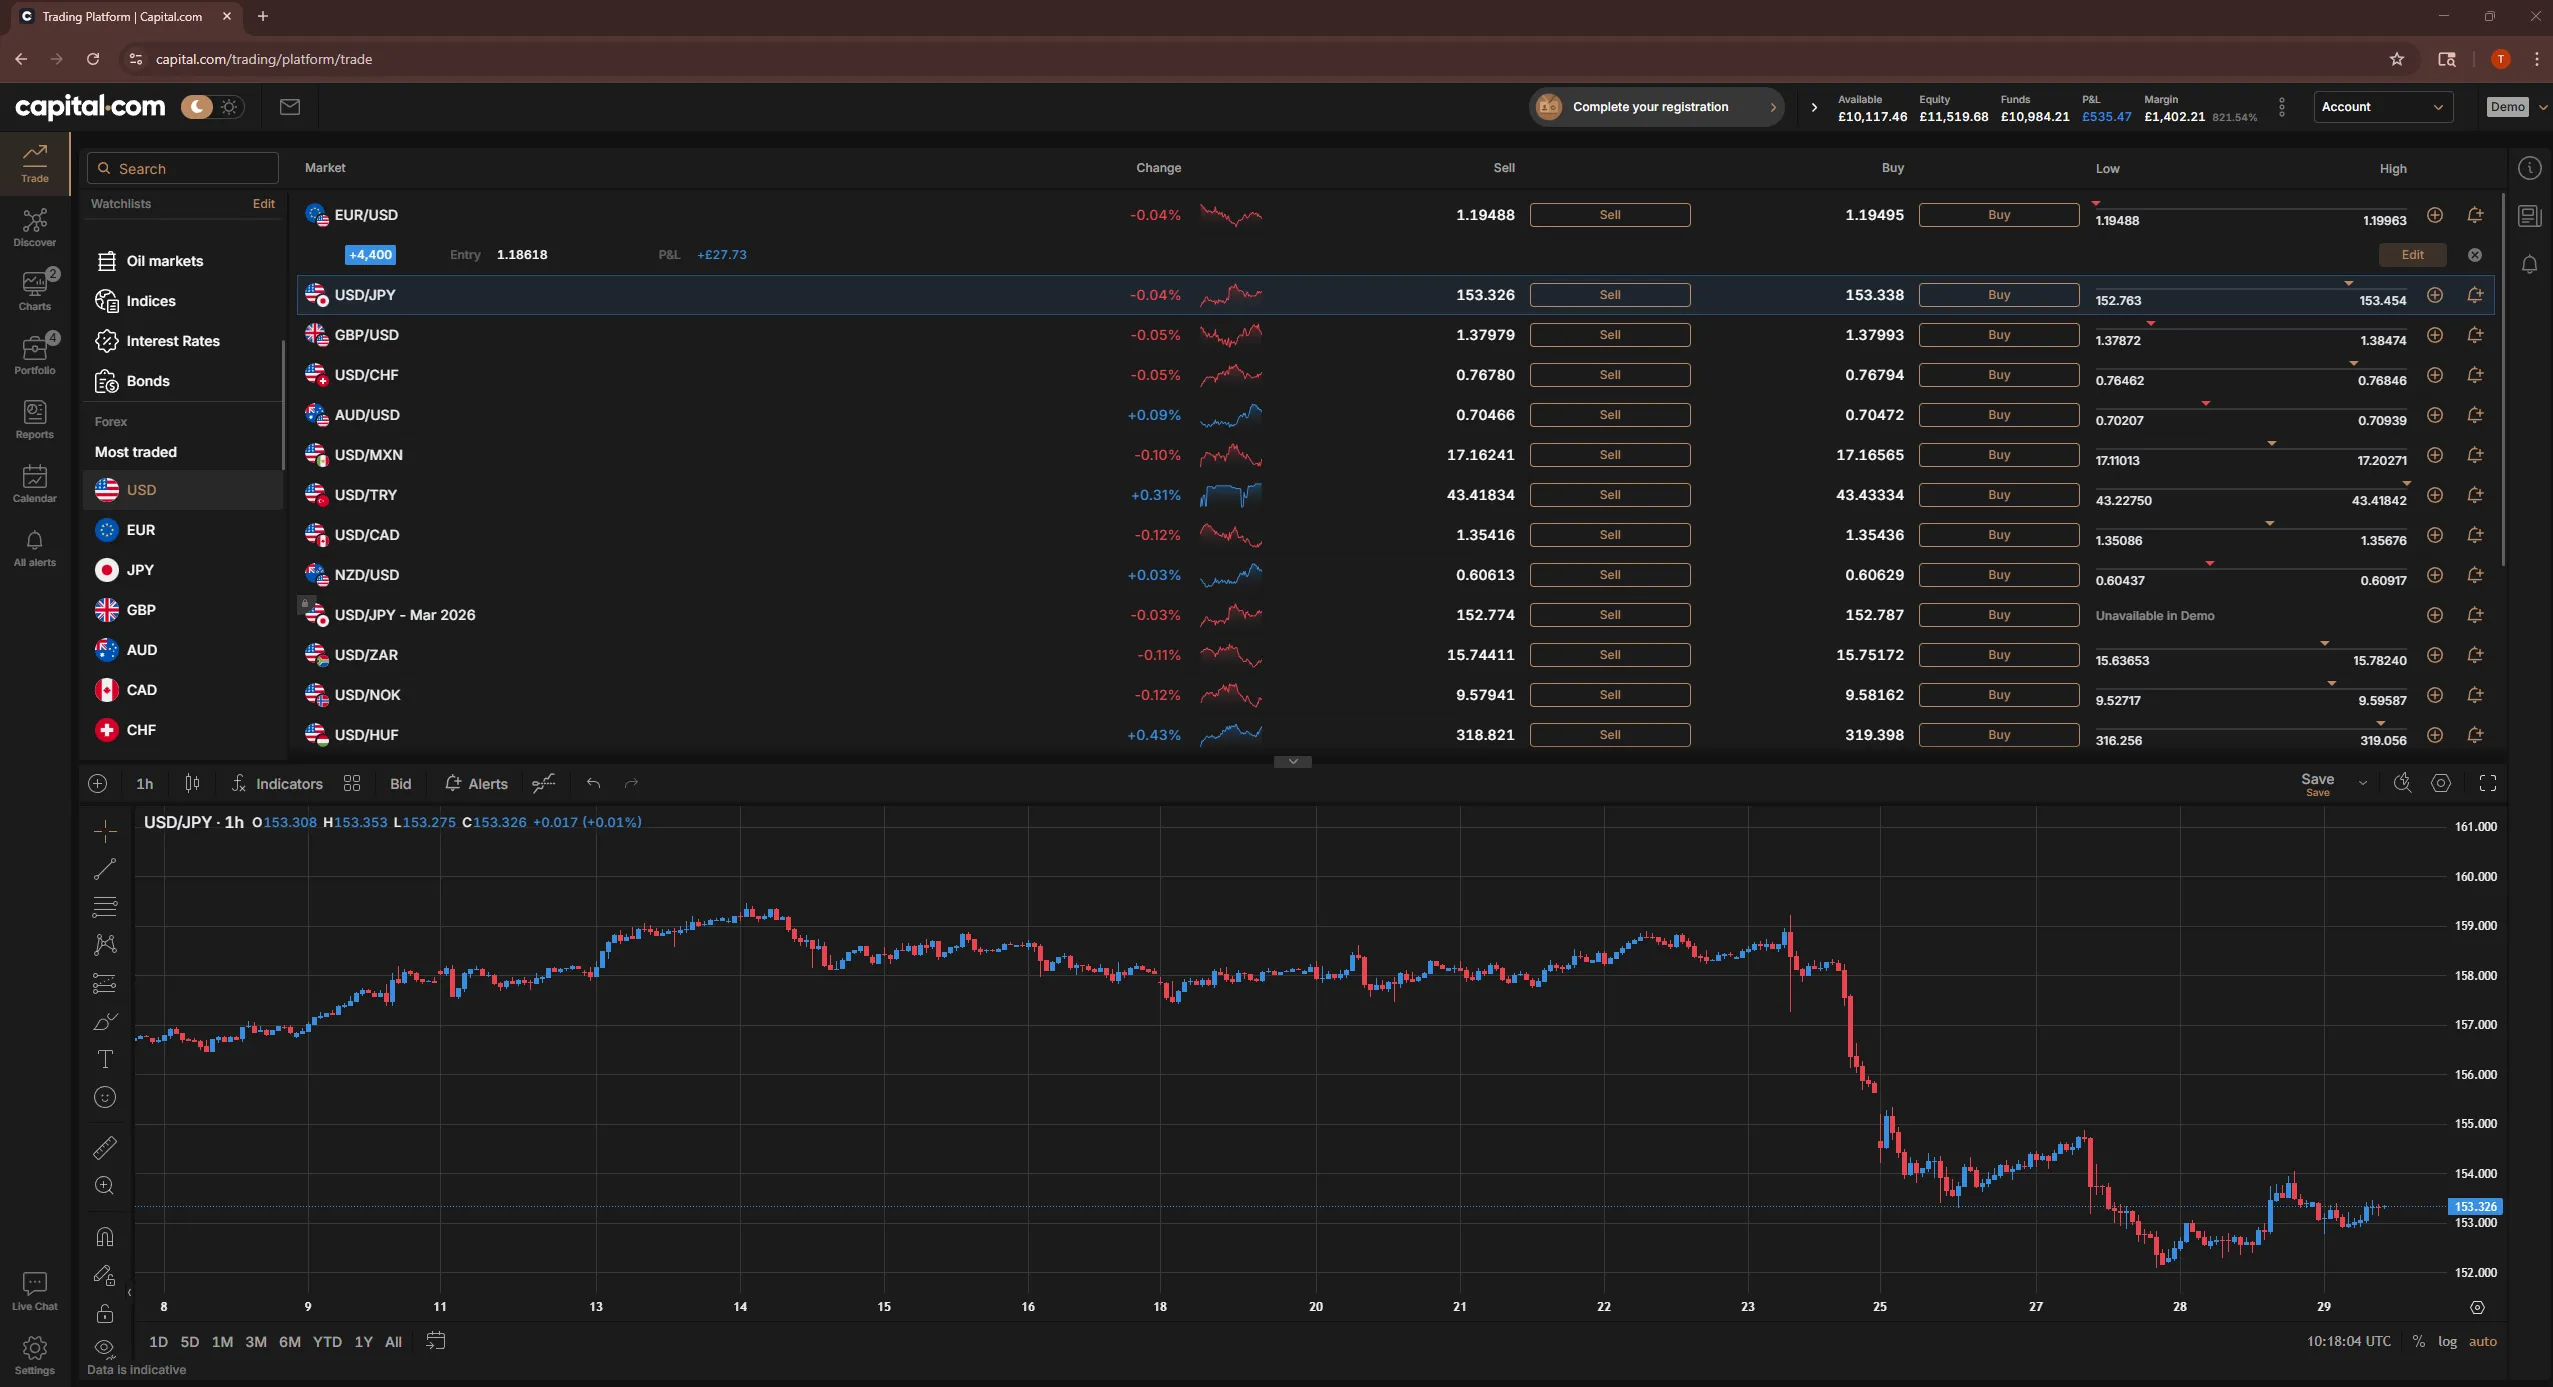Open the 1h timeframe selector
2553x1387 pixels.
click(x=145, y=783)
